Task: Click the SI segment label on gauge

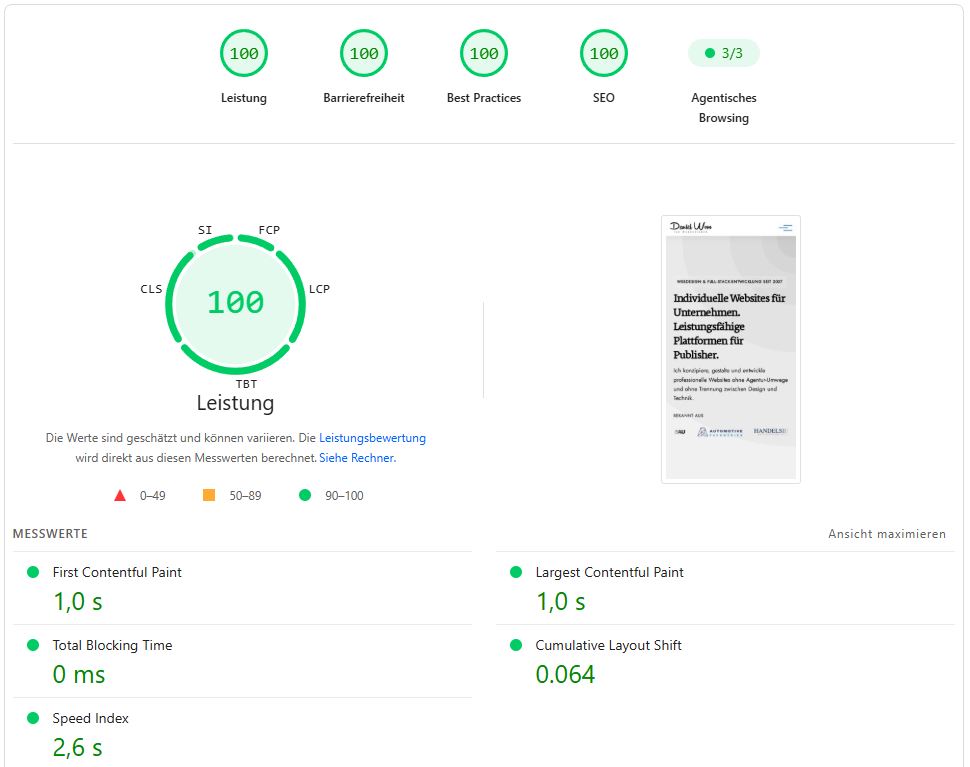Action: [205, 230]
